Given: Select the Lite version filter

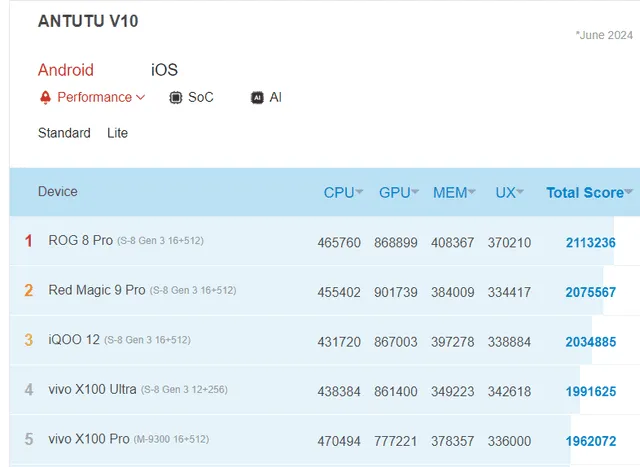Looking at the screenshot, I should pos(118,133).
